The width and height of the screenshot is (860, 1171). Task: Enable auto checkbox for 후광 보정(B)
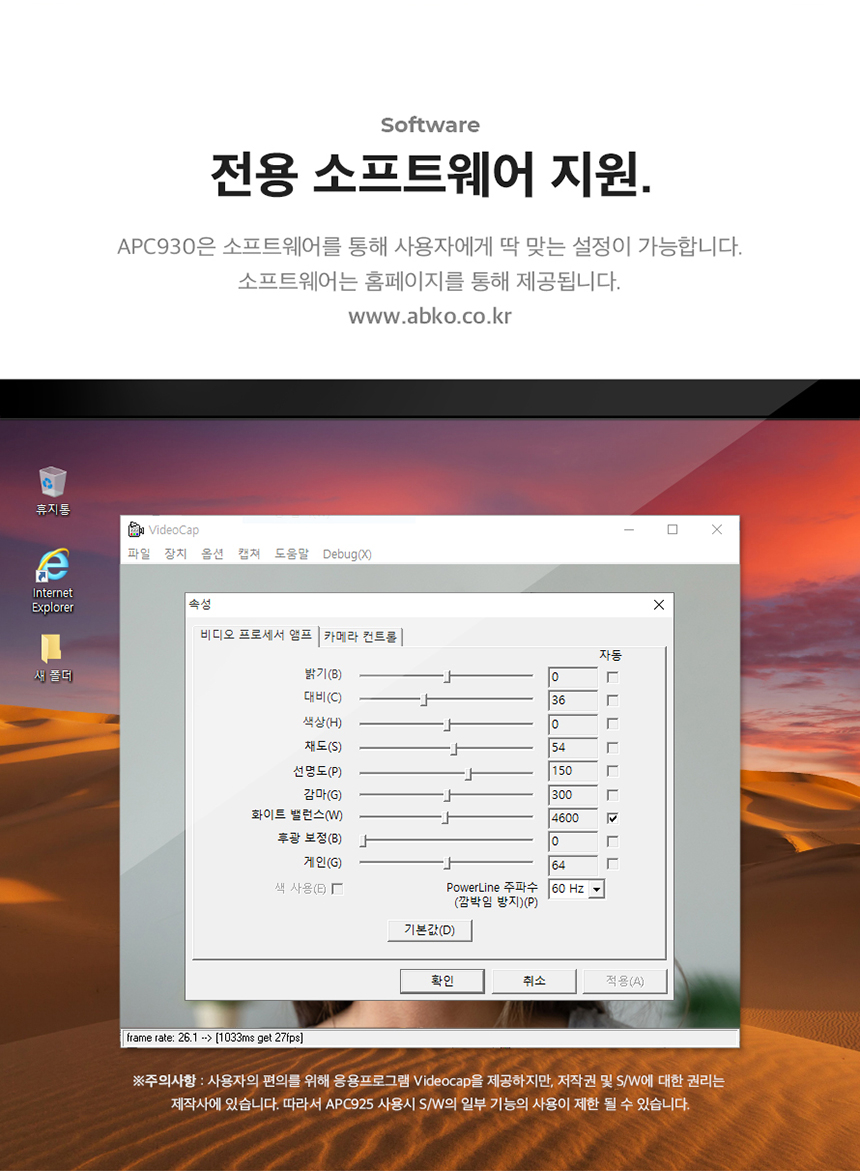[613, 842]
